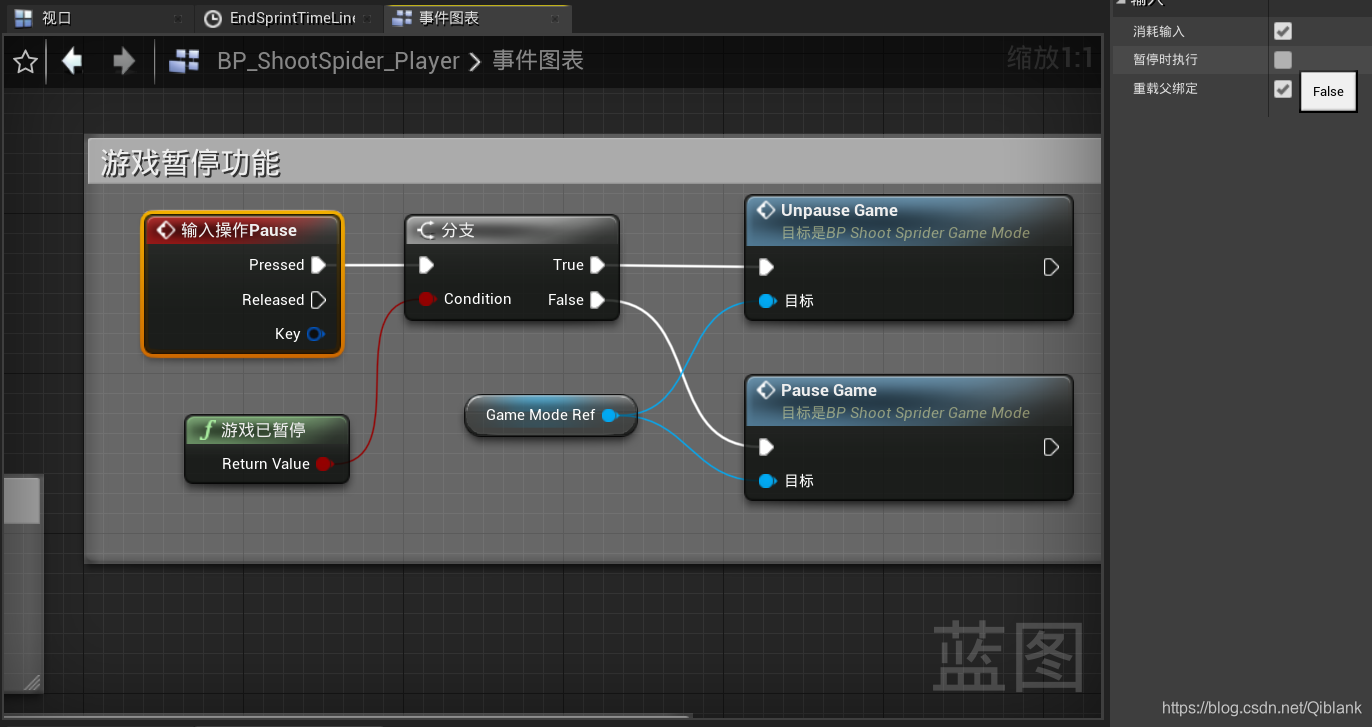The height and width of the screenshot is (727, 1372).
Task: Click Unpause Game input exec pin
Action: click(x=766, y=267)
